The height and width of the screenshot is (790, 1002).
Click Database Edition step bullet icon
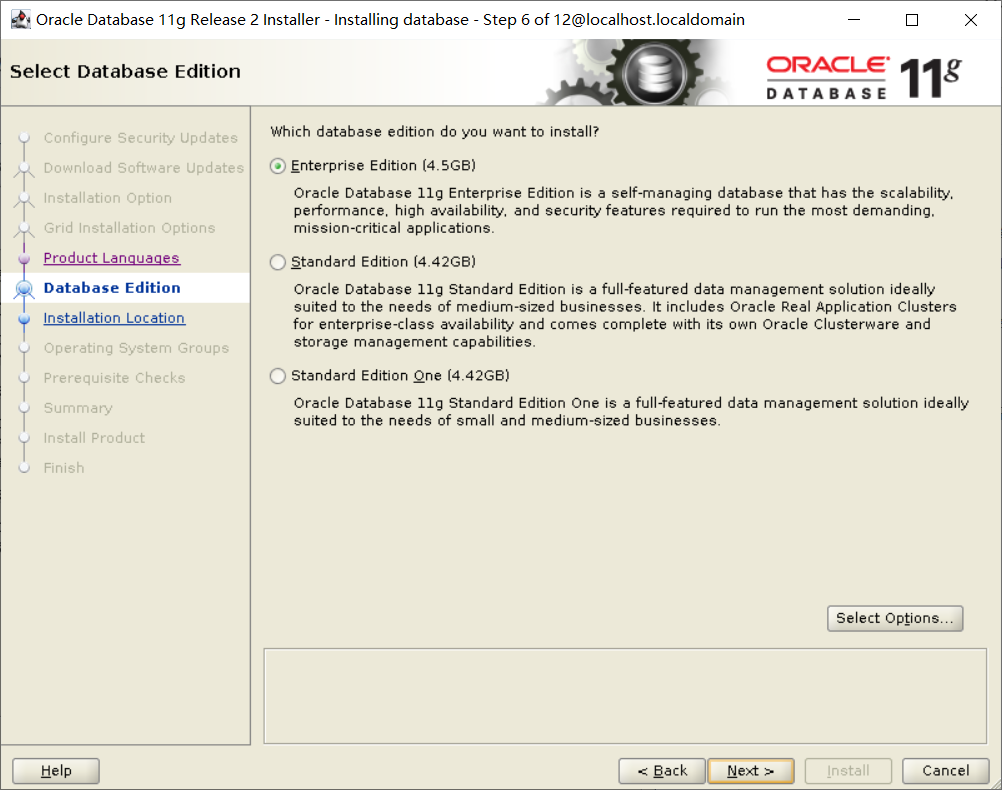click(x=24, y=289)
